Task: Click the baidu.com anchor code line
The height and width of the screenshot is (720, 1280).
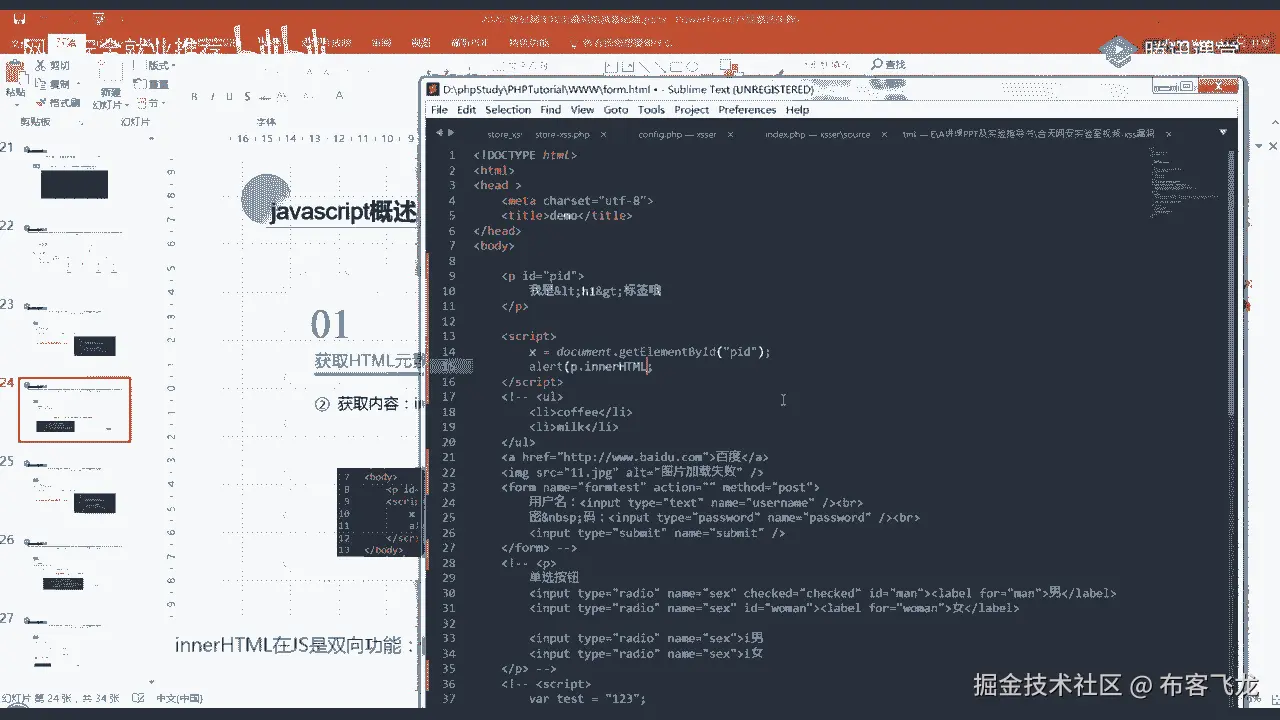Action: pyautogui.click(x=634, y=457)
